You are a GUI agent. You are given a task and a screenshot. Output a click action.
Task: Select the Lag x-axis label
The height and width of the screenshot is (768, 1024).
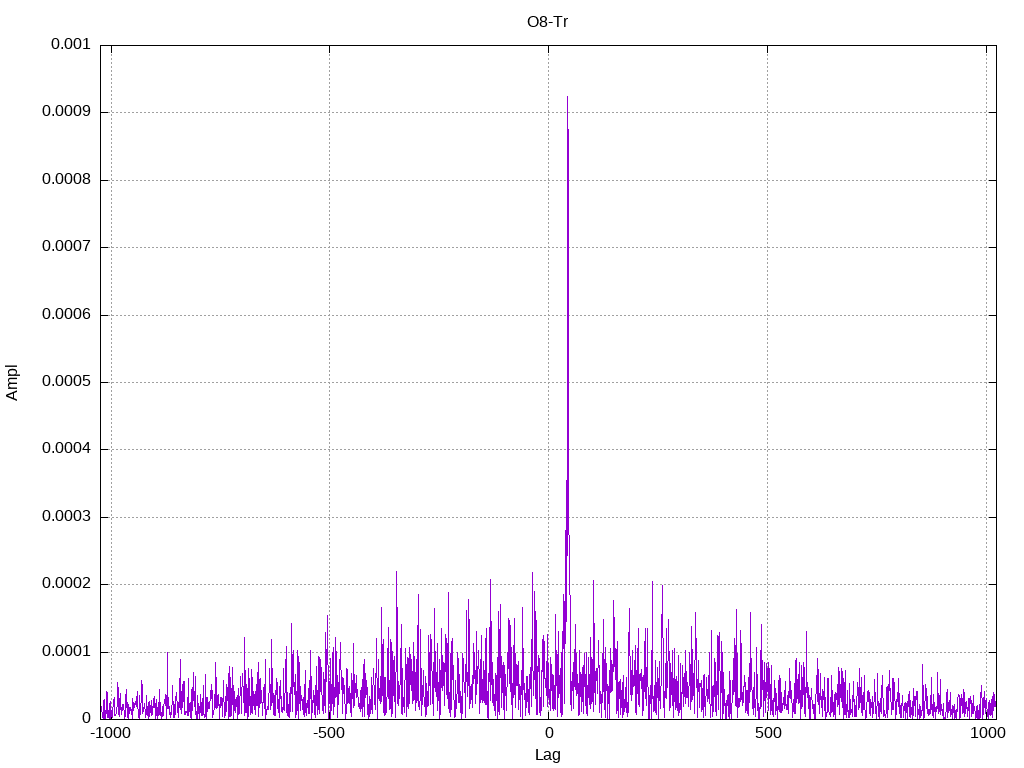click(x=547, y=755)
